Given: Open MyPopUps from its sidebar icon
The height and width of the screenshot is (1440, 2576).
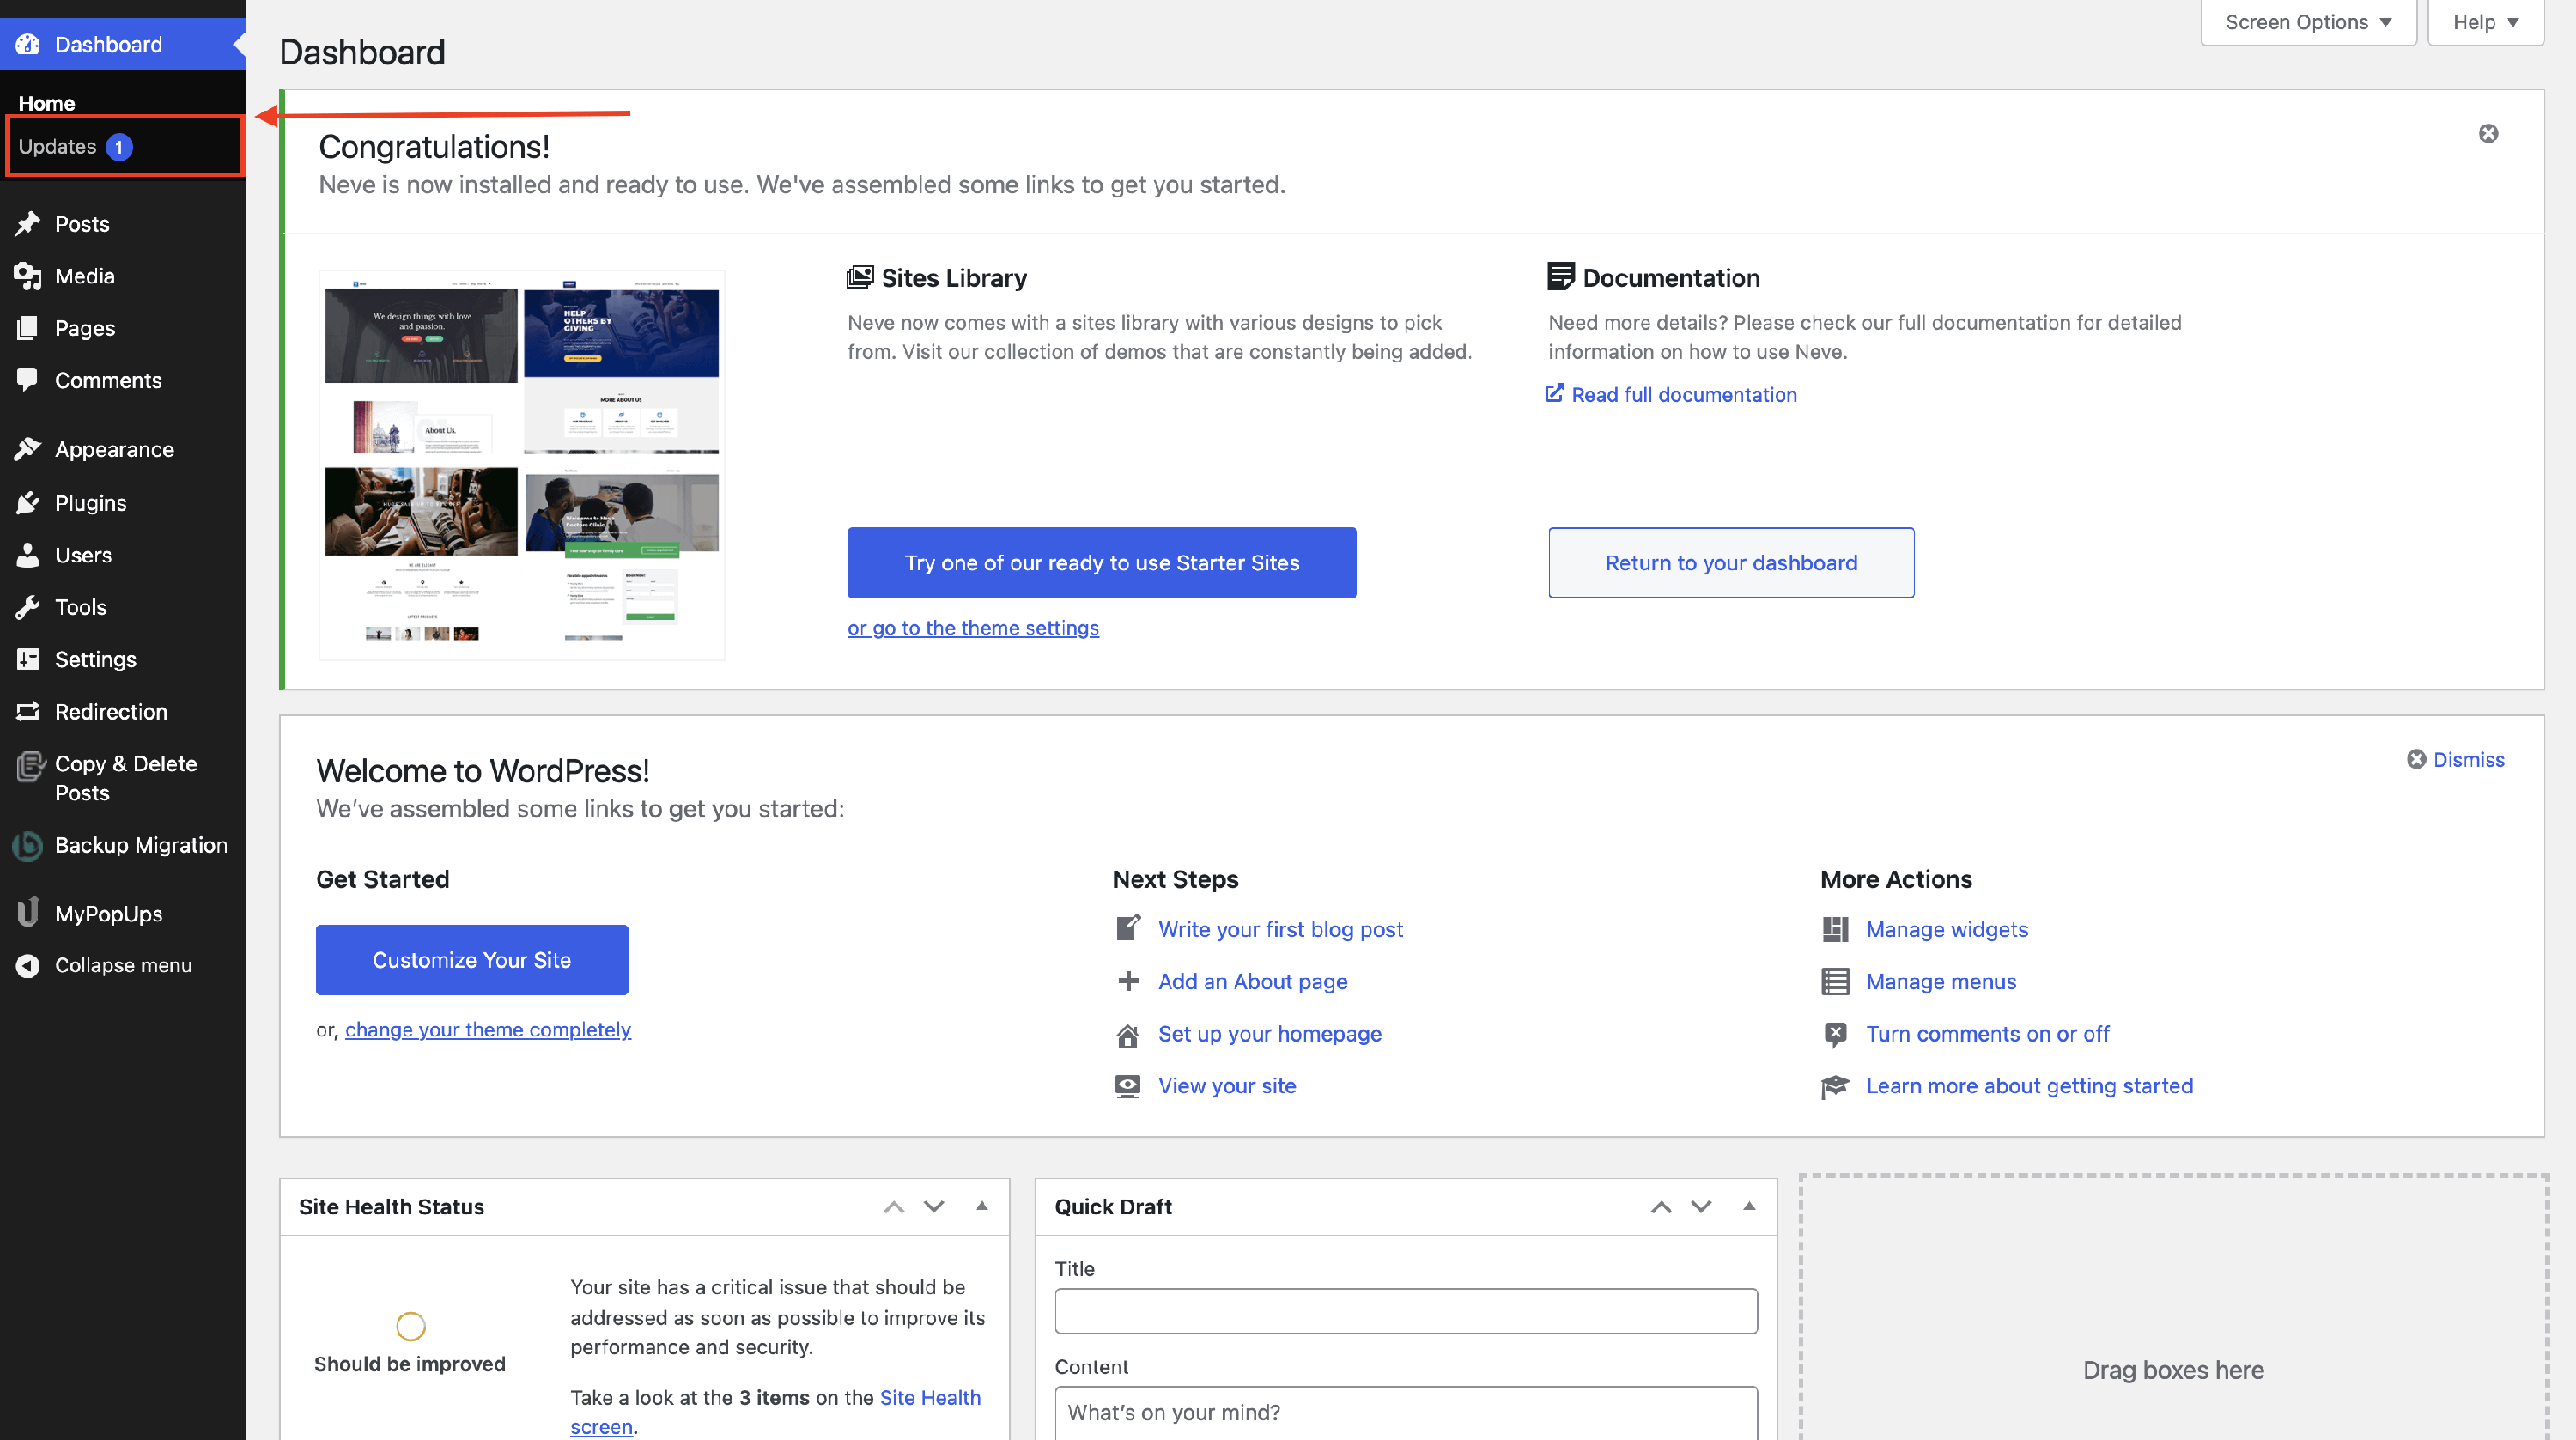Looking at the screenshot, I should (x=27, y=913).
